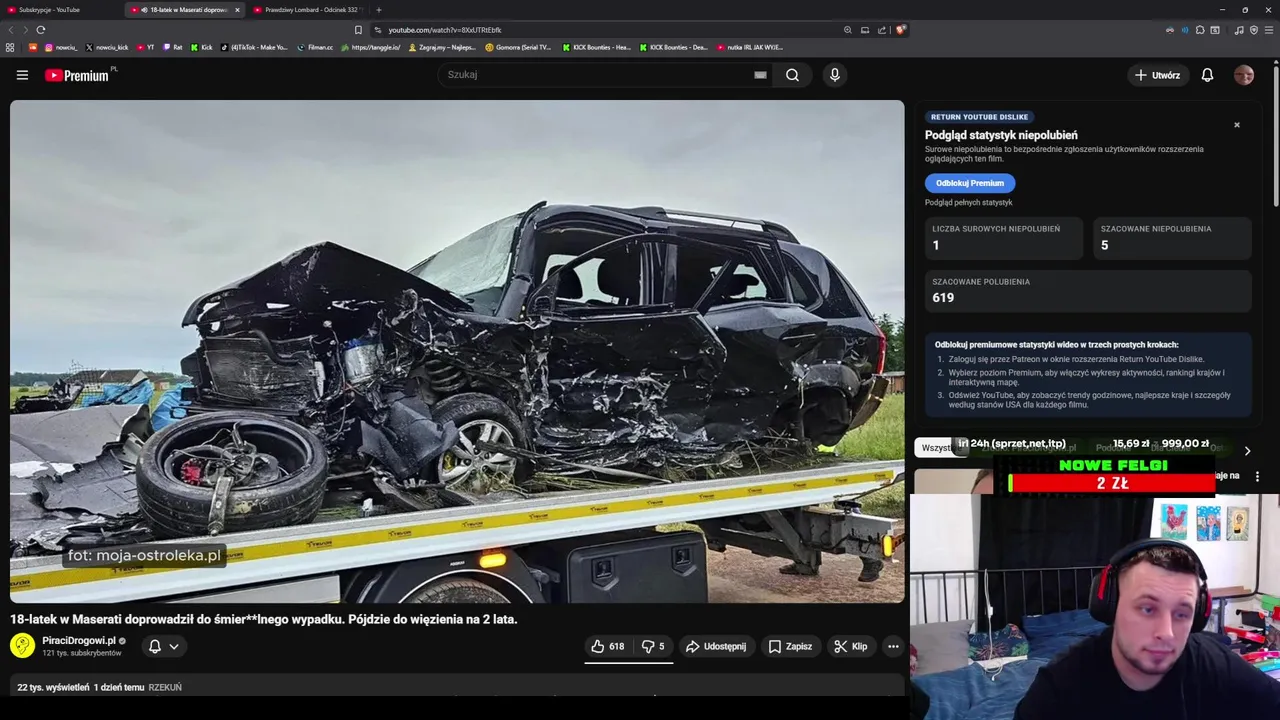Click the video player frame

coord(457,351)
